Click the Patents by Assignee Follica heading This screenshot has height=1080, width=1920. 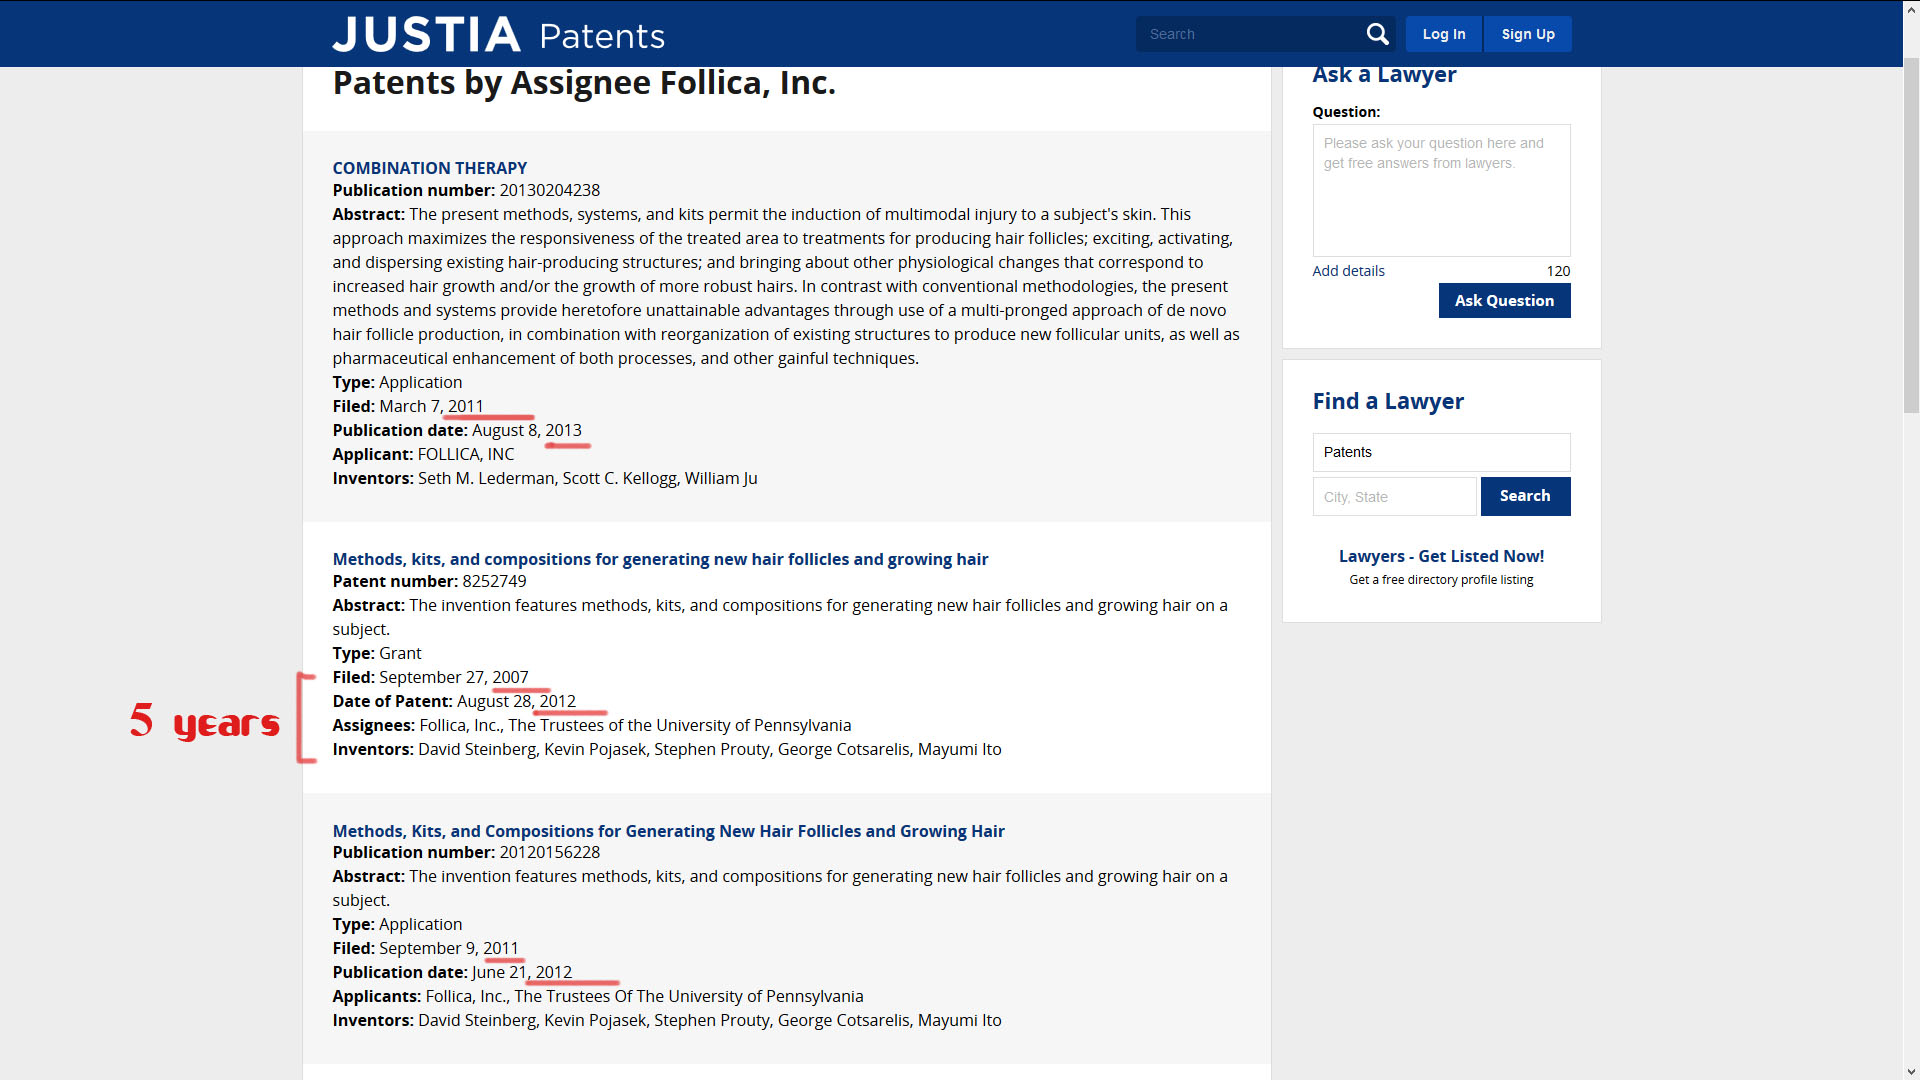tap(584, 84)
